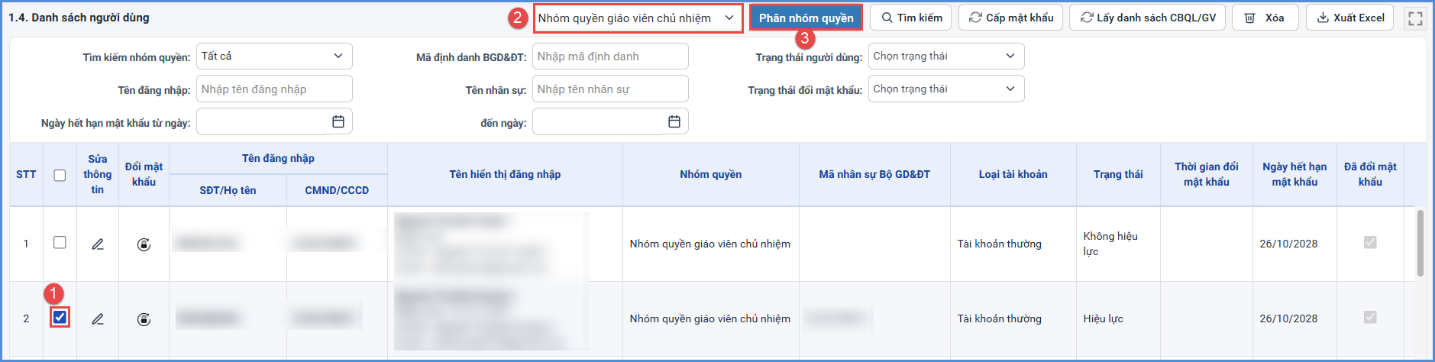Click Lấy danh sách CBQL/GV button
Image resolution: width=1435 pixels, height=362 pixels.
point(1147,18)
